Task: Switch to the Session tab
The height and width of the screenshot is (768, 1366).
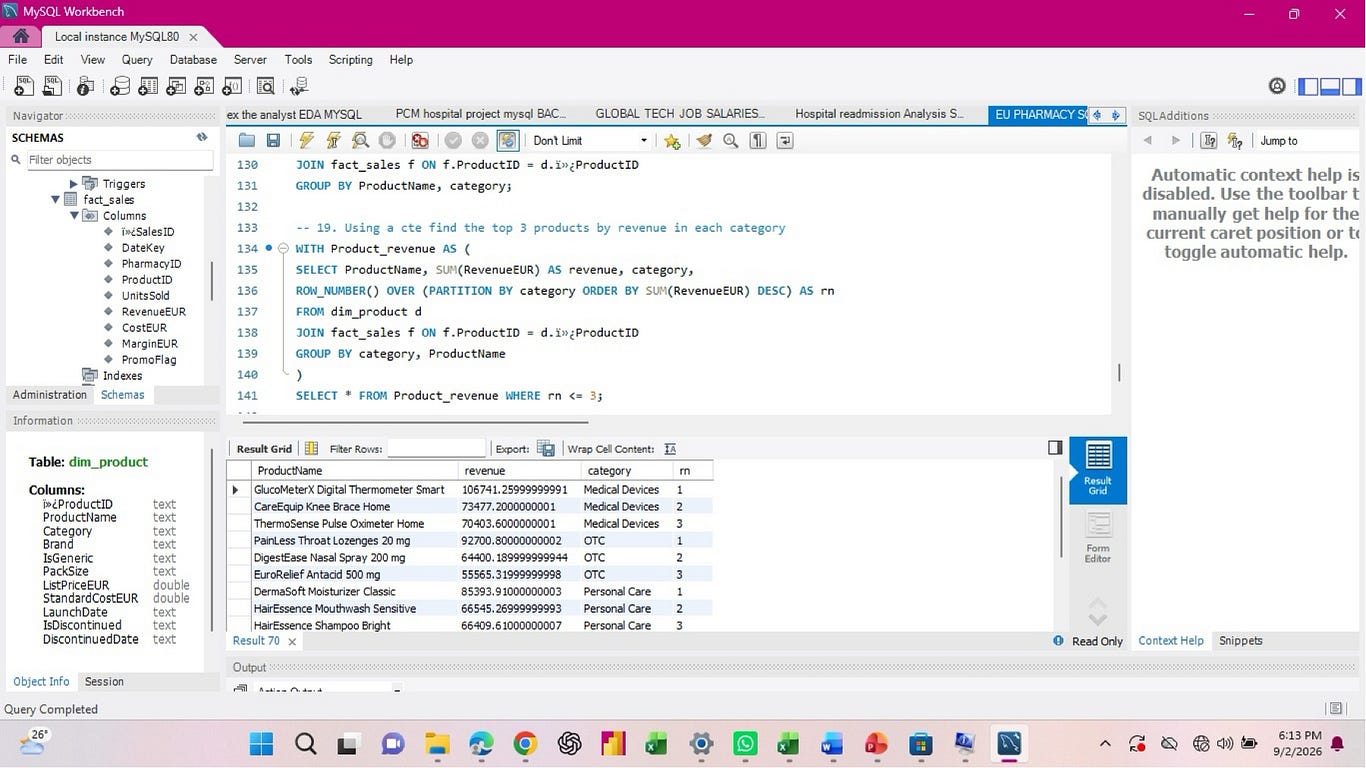Action: [104, 682]
